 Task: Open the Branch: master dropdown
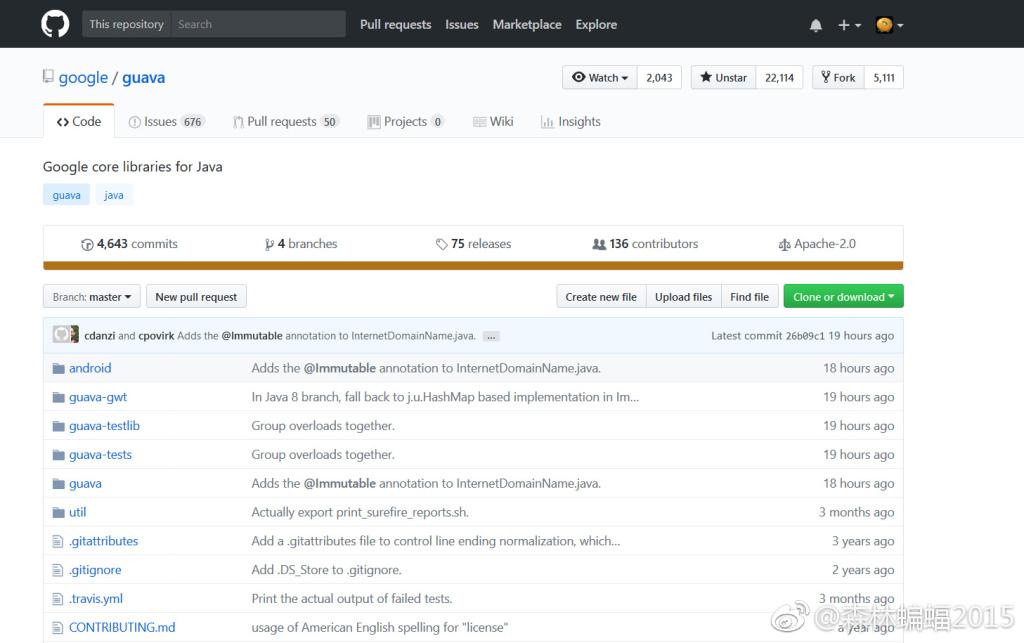click(91, 296)
